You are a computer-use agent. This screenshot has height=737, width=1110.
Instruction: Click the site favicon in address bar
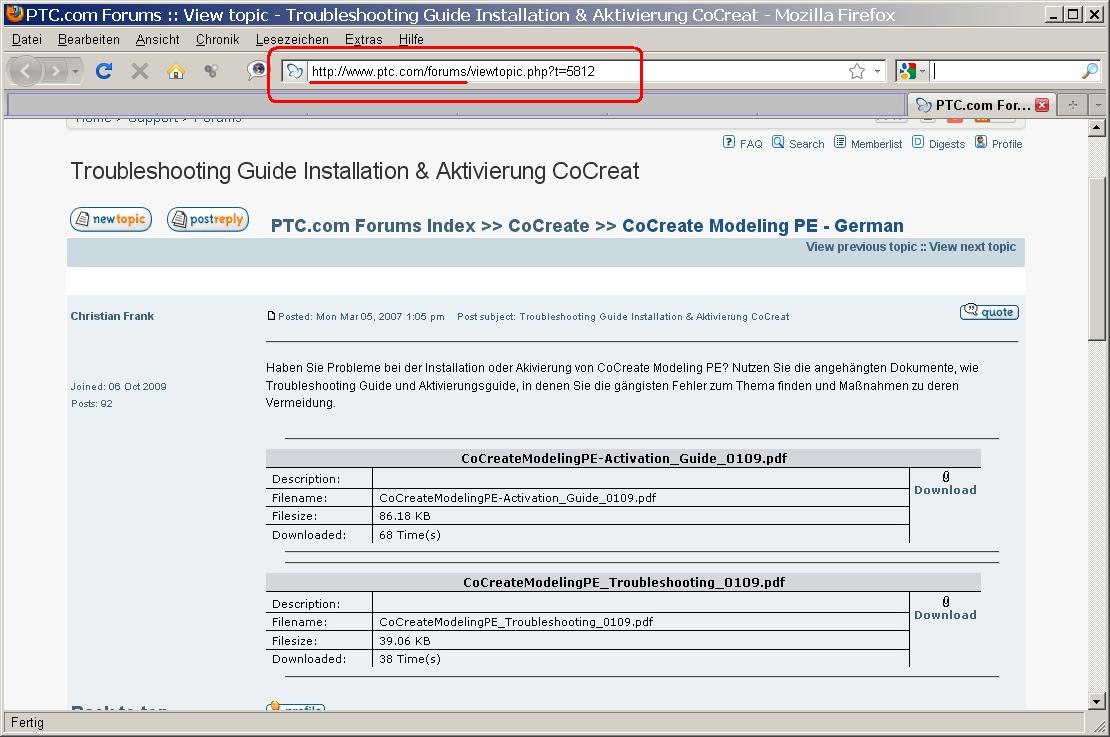pyautogui.click(x=294, y=71)
